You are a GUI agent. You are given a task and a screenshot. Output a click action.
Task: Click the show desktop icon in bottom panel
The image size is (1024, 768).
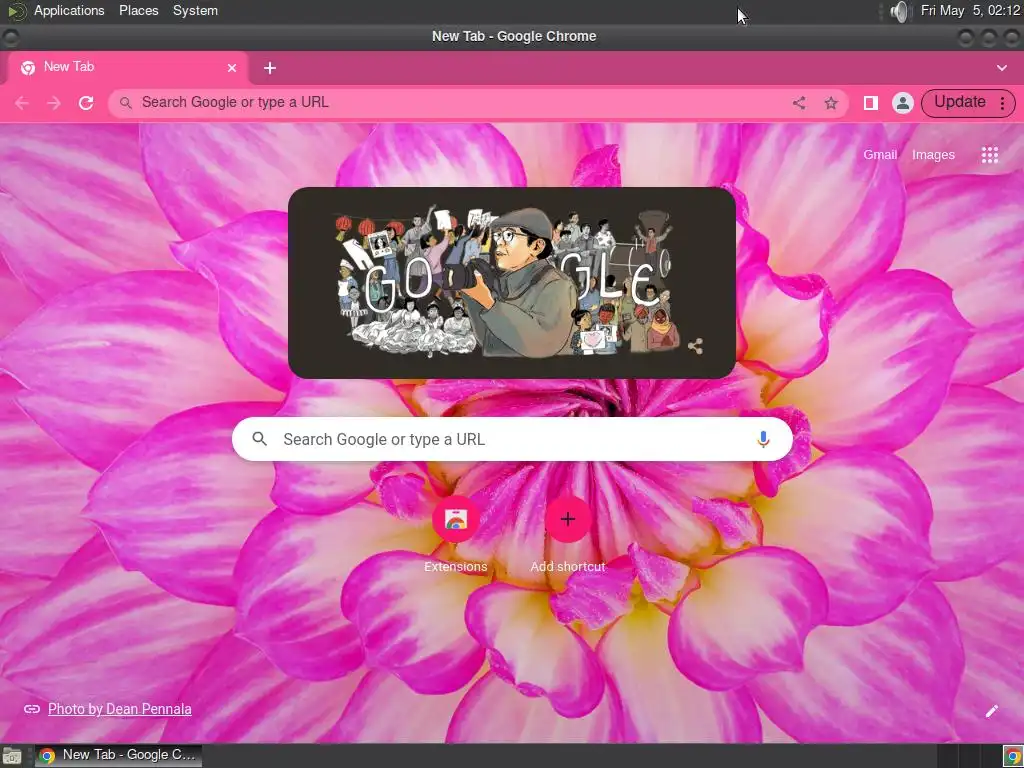11,756
